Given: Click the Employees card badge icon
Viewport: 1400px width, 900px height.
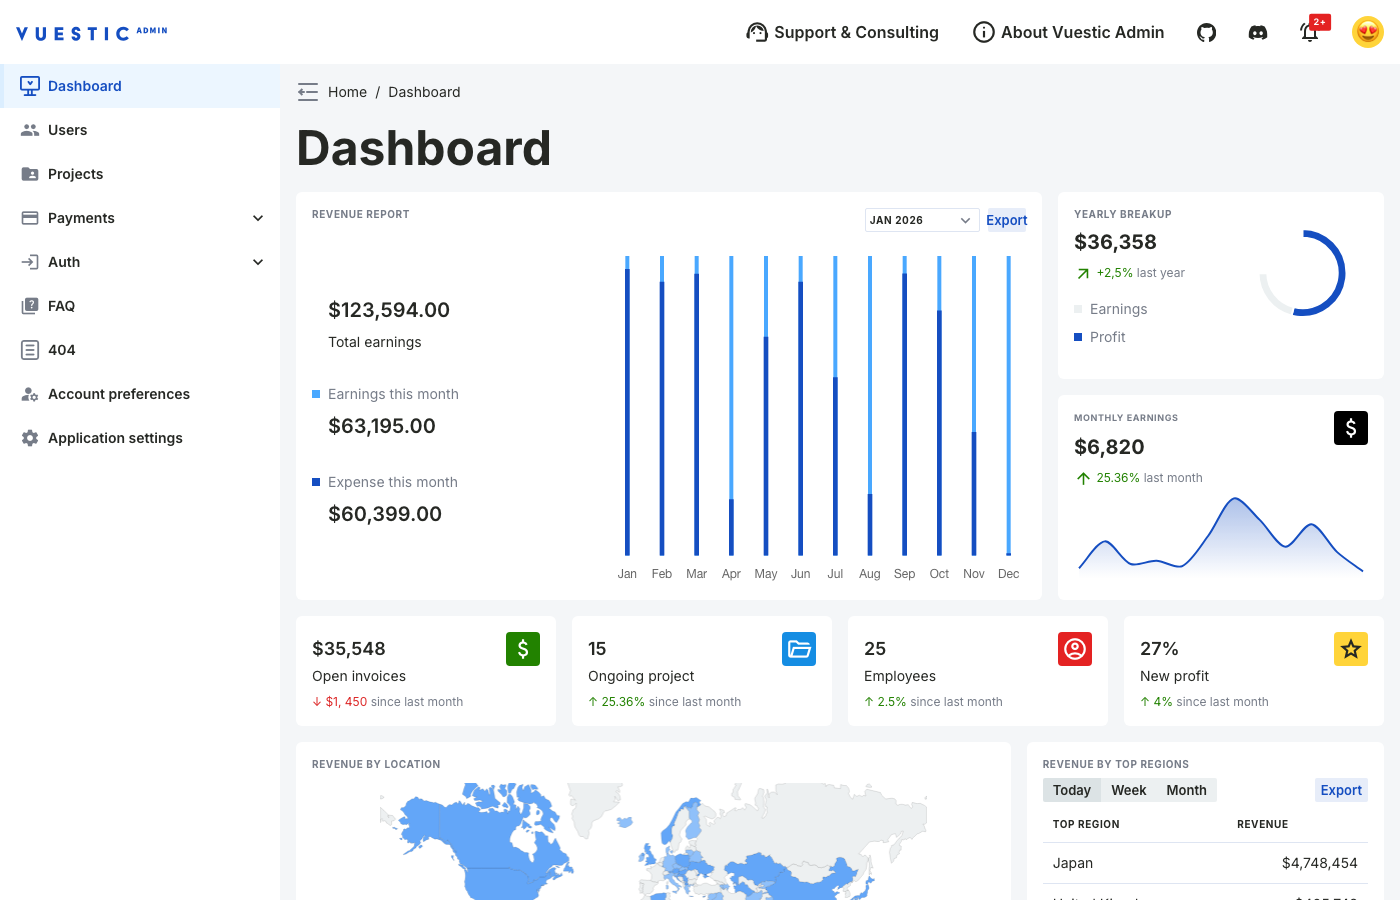Looking at the screenshot, I should (1075, 649).
